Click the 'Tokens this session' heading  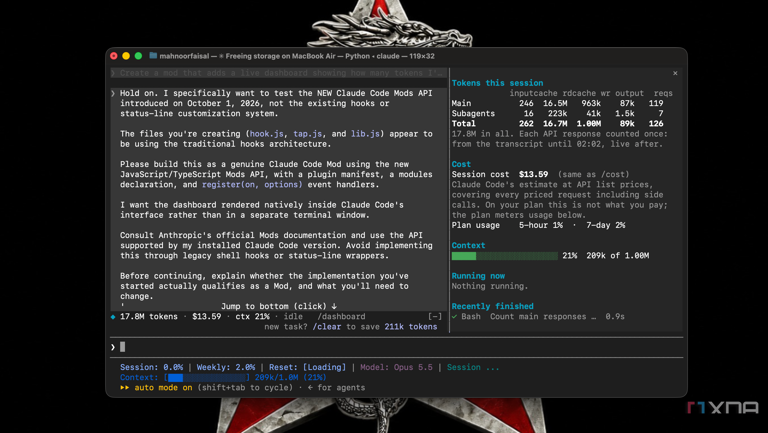click(x=497, y=83)
